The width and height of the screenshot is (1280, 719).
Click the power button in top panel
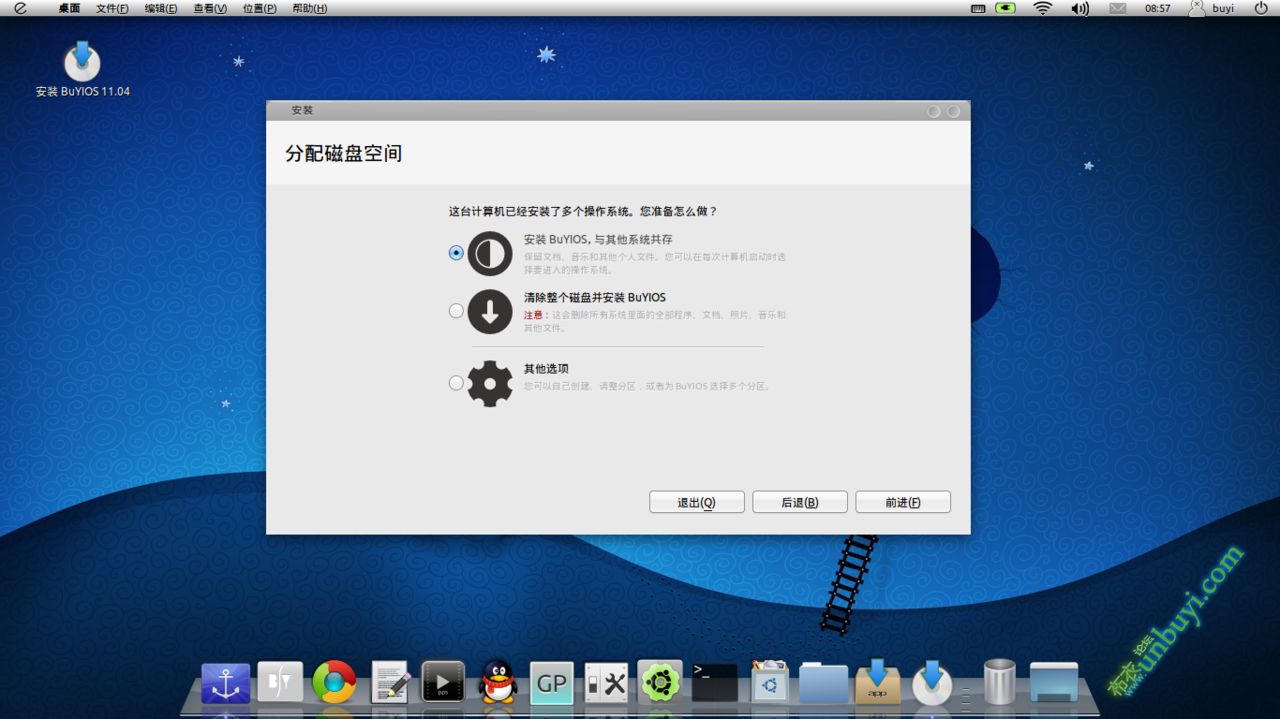(x=1261, y=8)
